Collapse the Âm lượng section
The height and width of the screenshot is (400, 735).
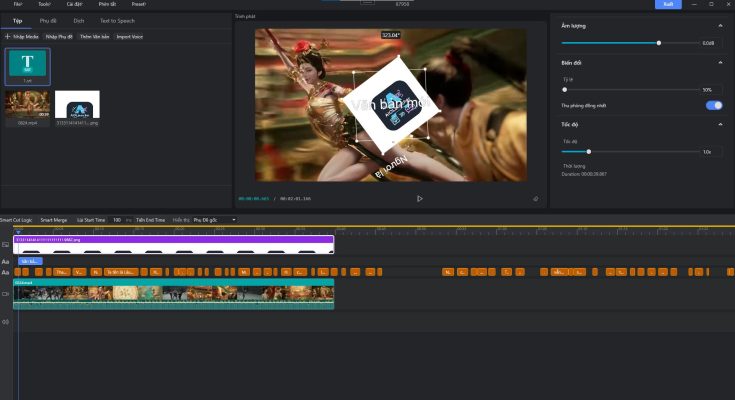(721, 26)
